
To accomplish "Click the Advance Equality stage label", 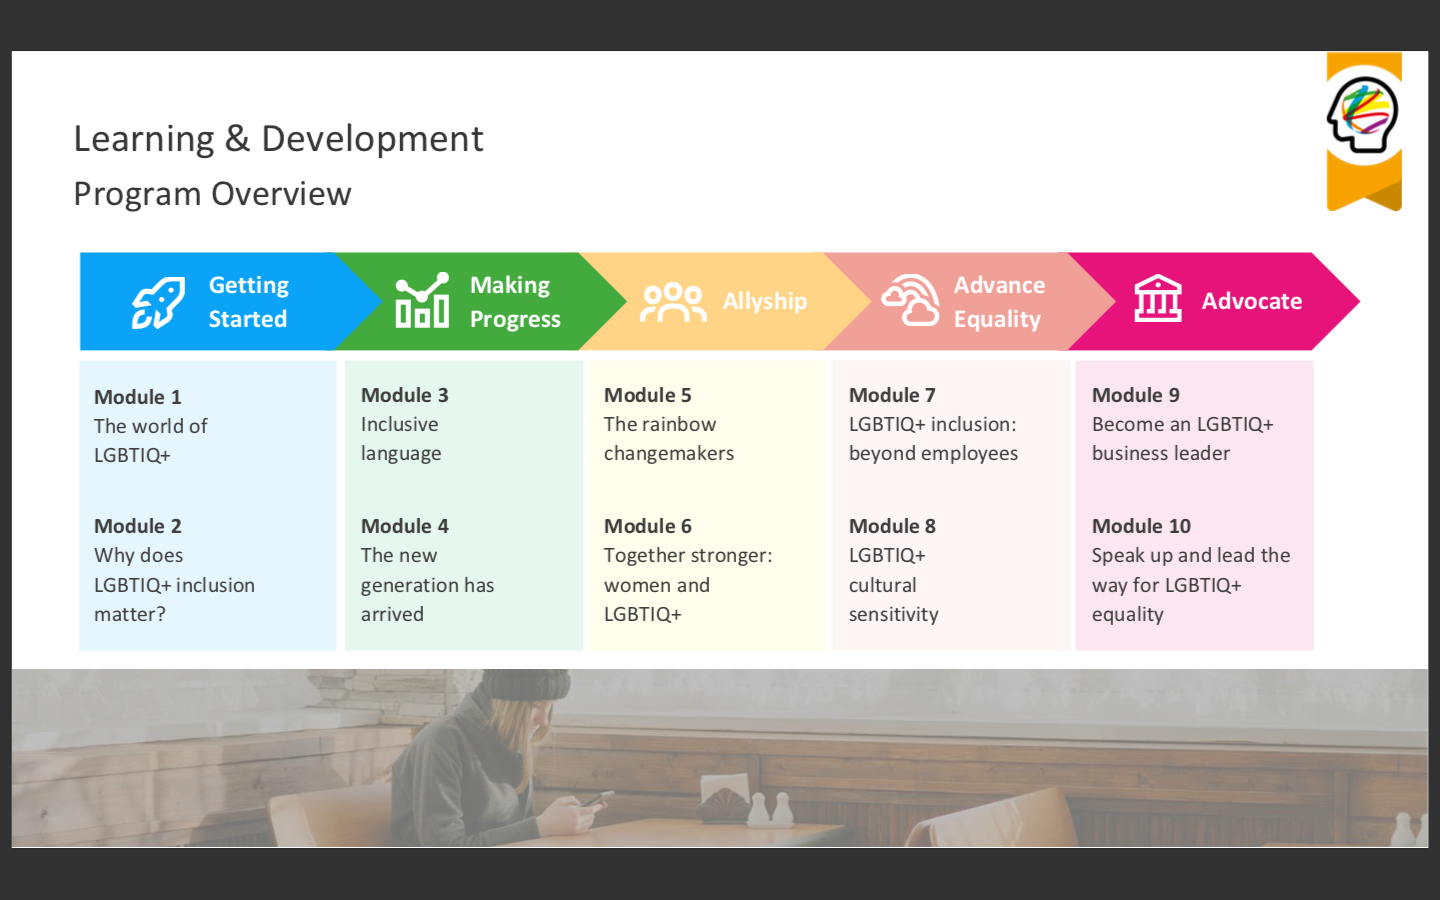I will [998, 302].
